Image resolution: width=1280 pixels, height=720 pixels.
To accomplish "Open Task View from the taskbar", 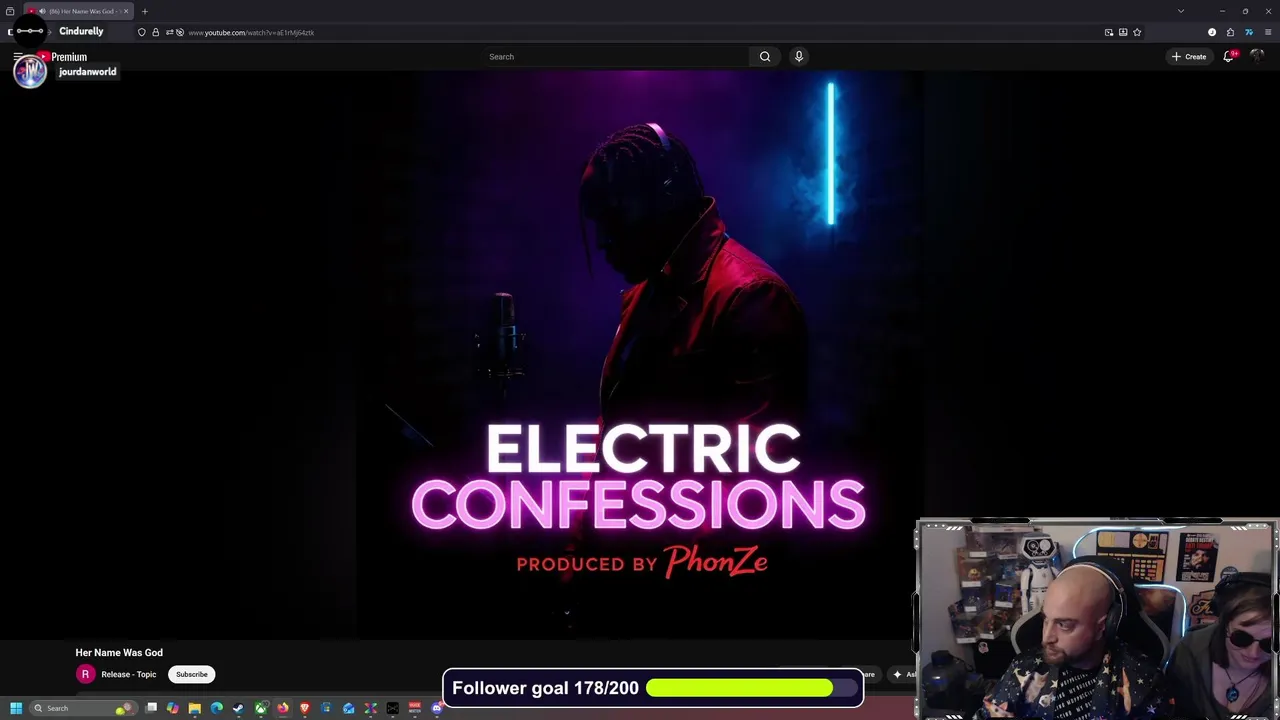I will [151, 708].
